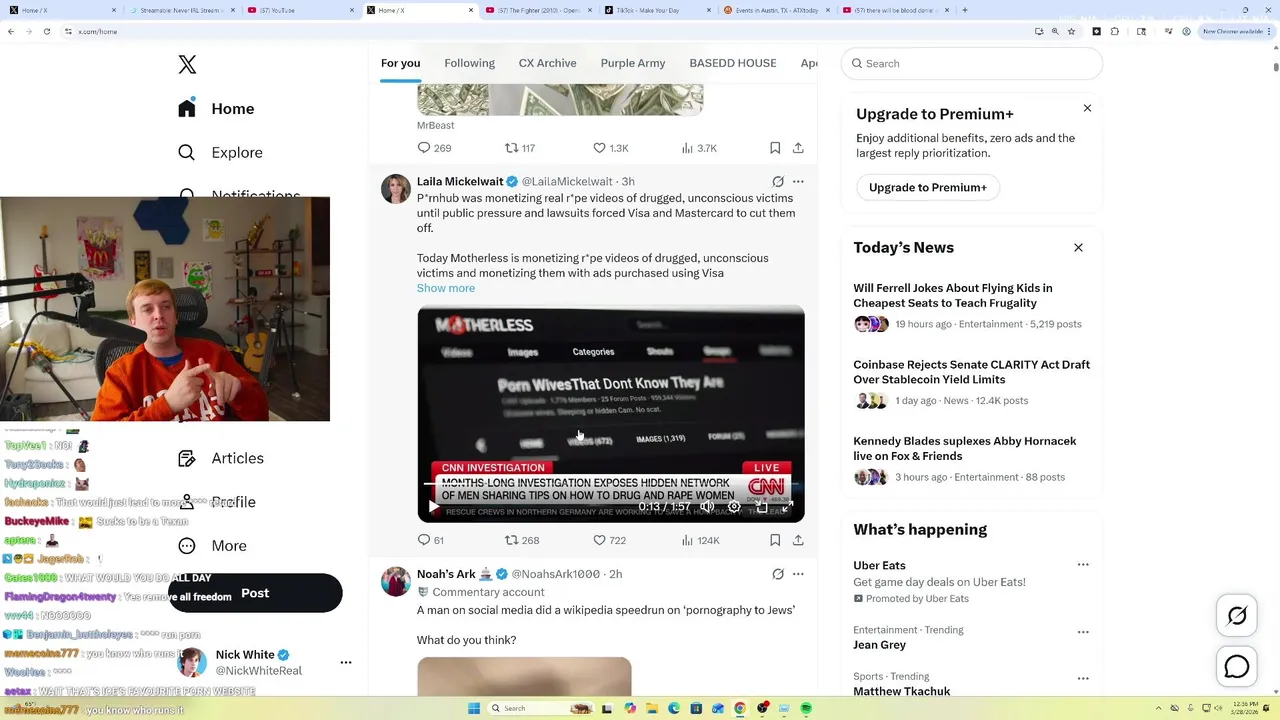Open account options next to Nick White
The width and height of the screenshot is (1280, 720).
click(x=346, y=662)
